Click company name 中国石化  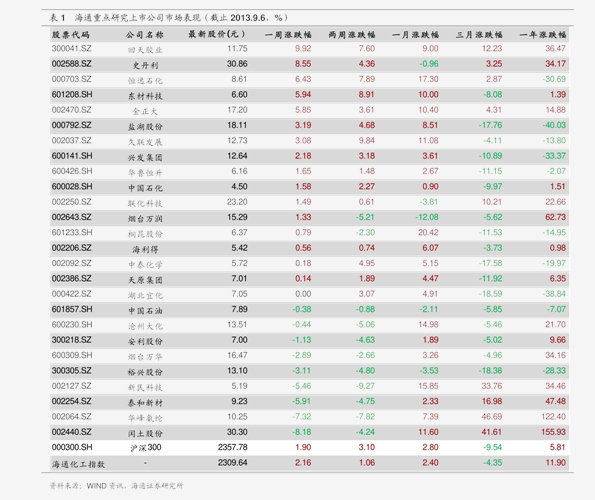tap(145, 188)
